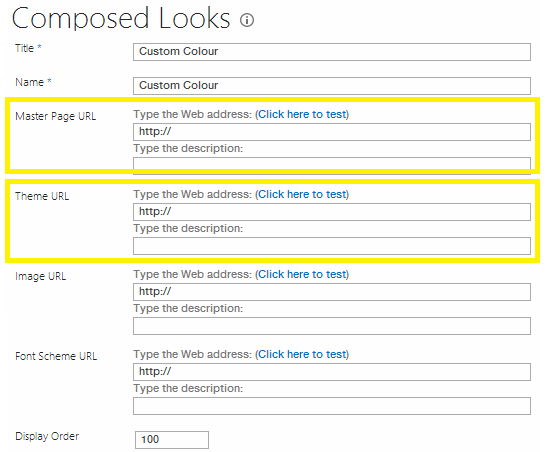Test the Theme URL link
This screenshot has height=452, width=547.
(x=302, y=194)
